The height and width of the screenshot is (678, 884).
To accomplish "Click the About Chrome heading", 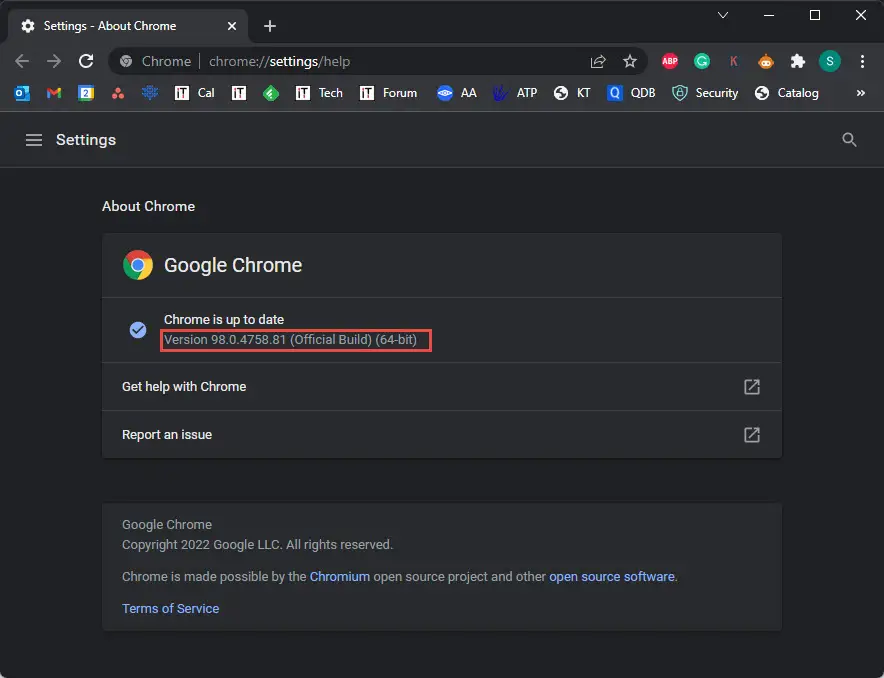I will [x=148, y=206].
